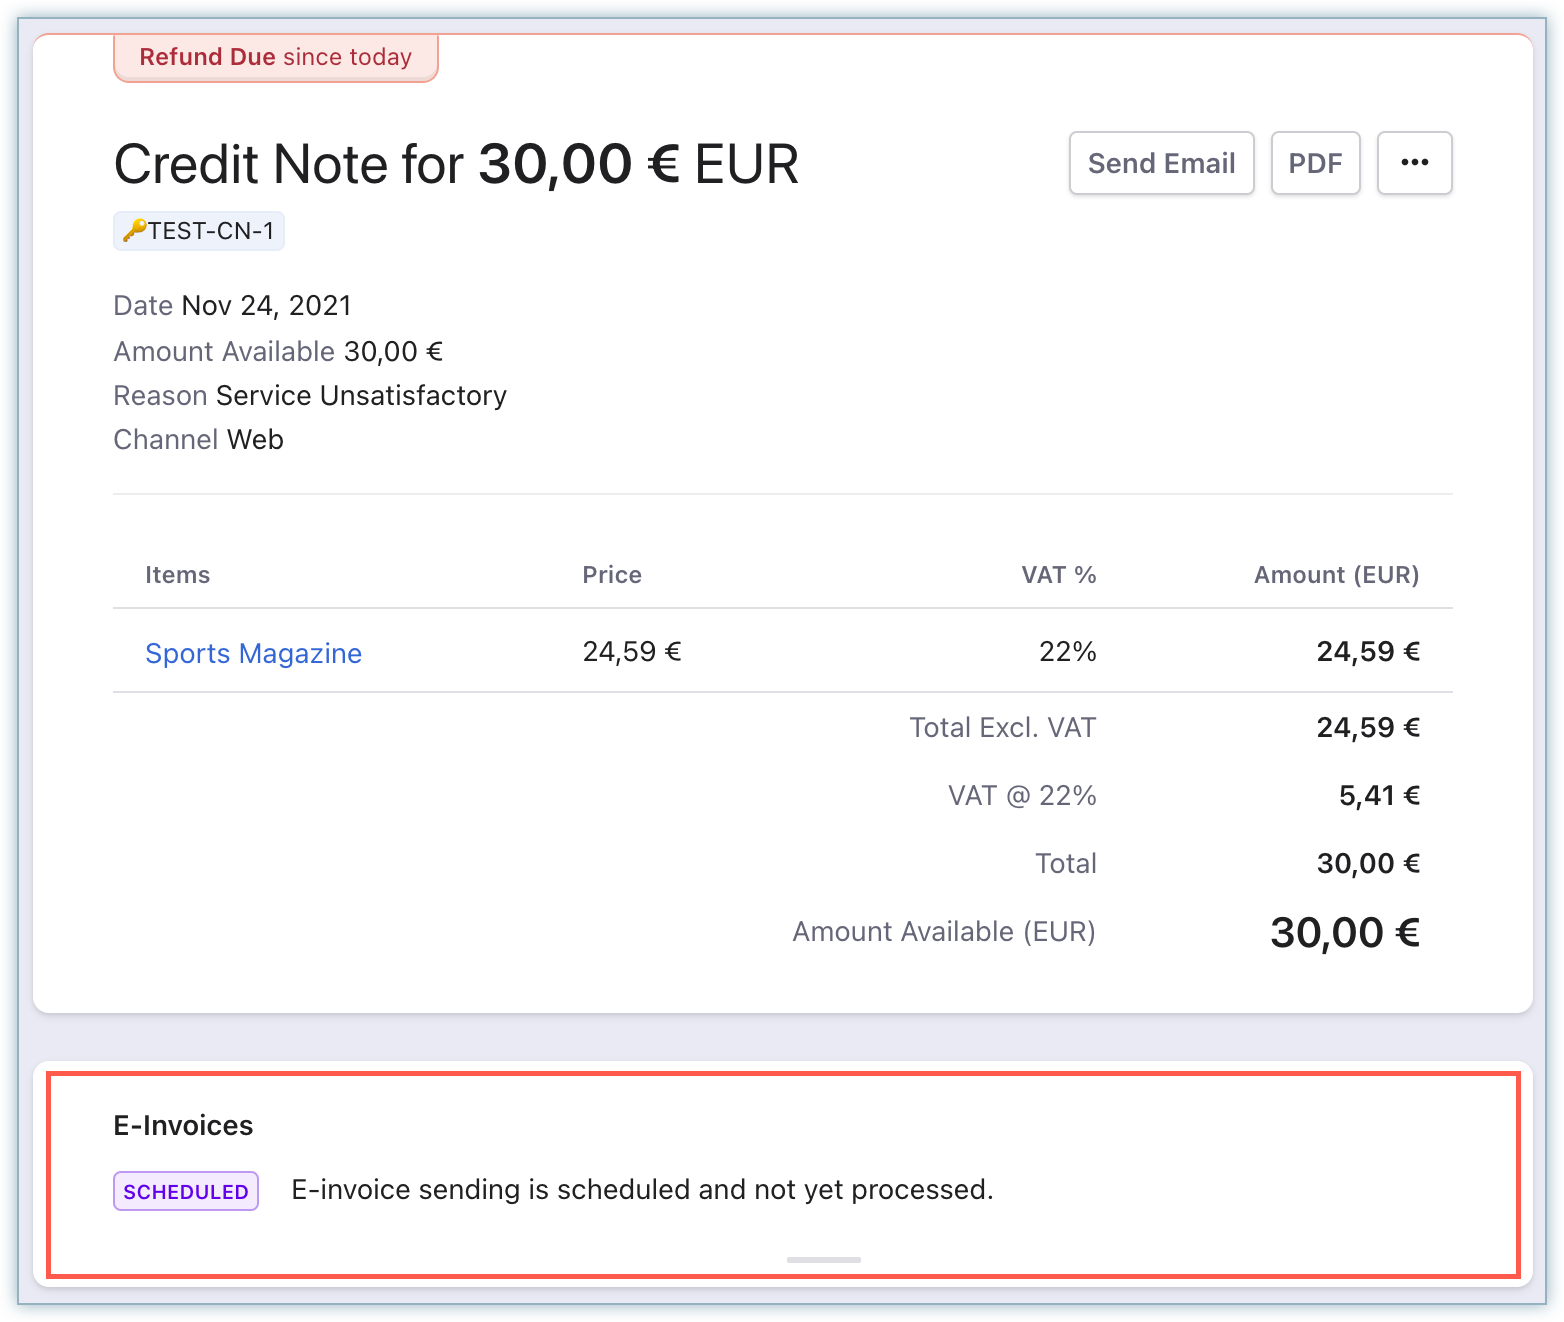Click the key icon beside TEST-CN-1

(x=134, y=231)
